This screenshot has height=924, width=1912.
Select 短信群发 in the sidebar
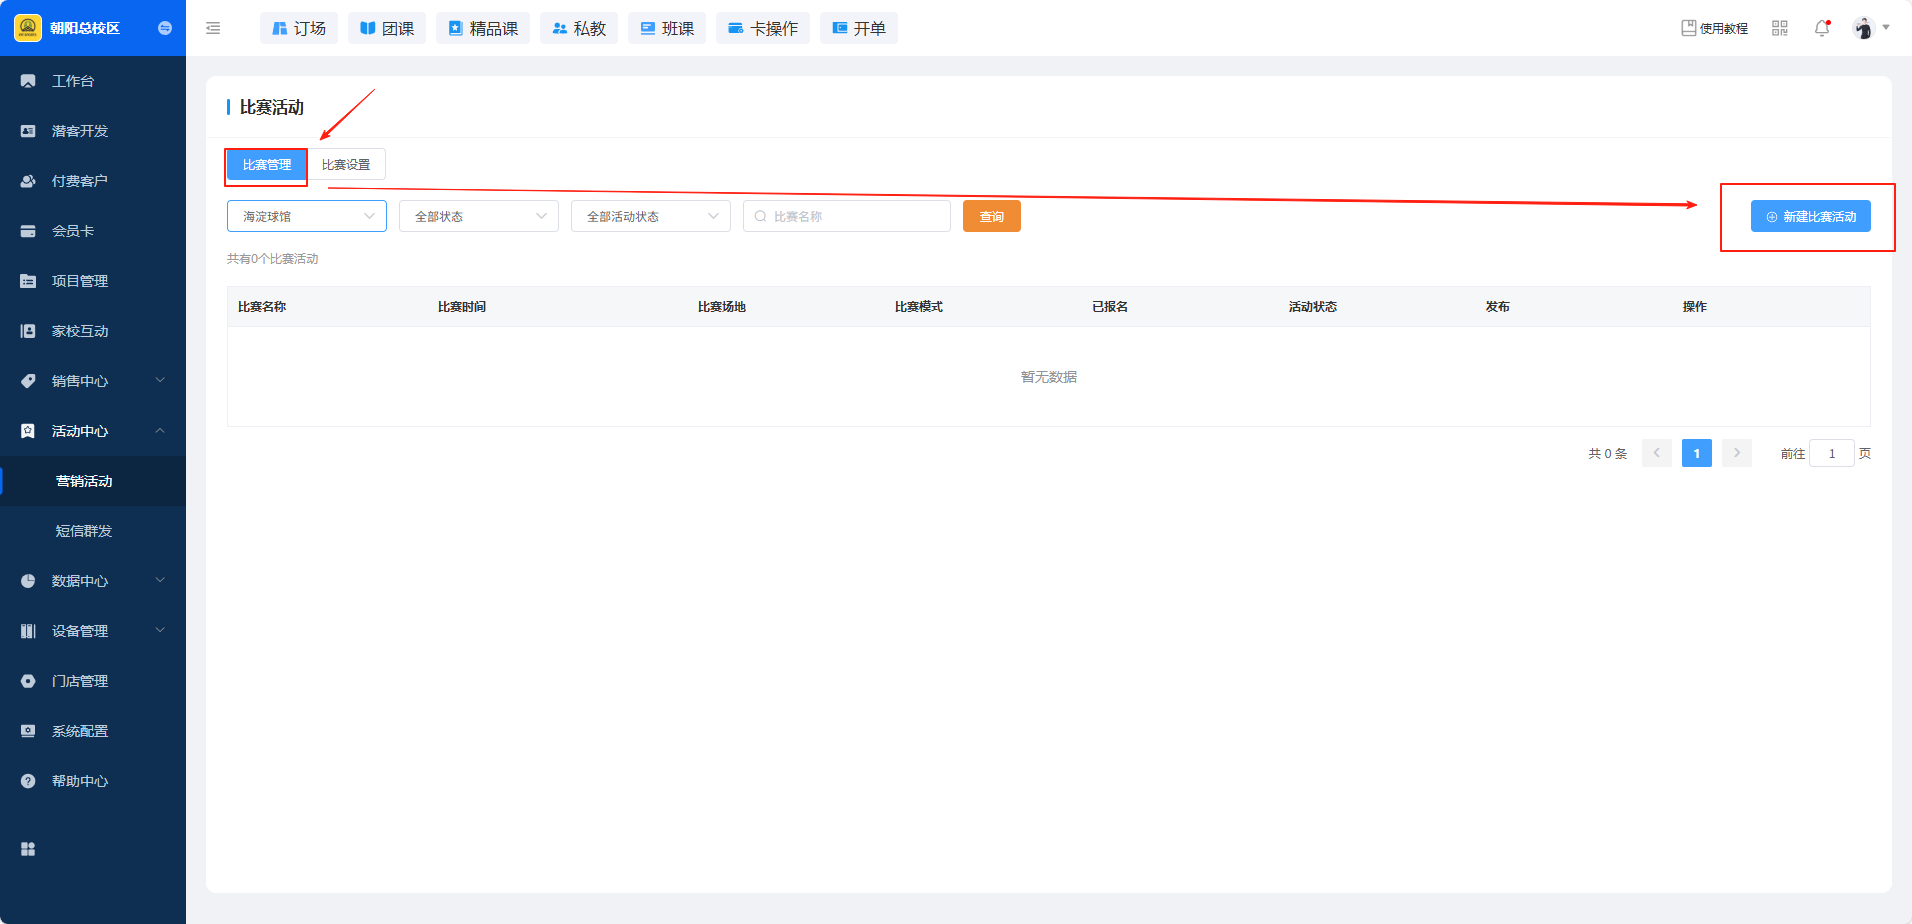pos(84,531)
